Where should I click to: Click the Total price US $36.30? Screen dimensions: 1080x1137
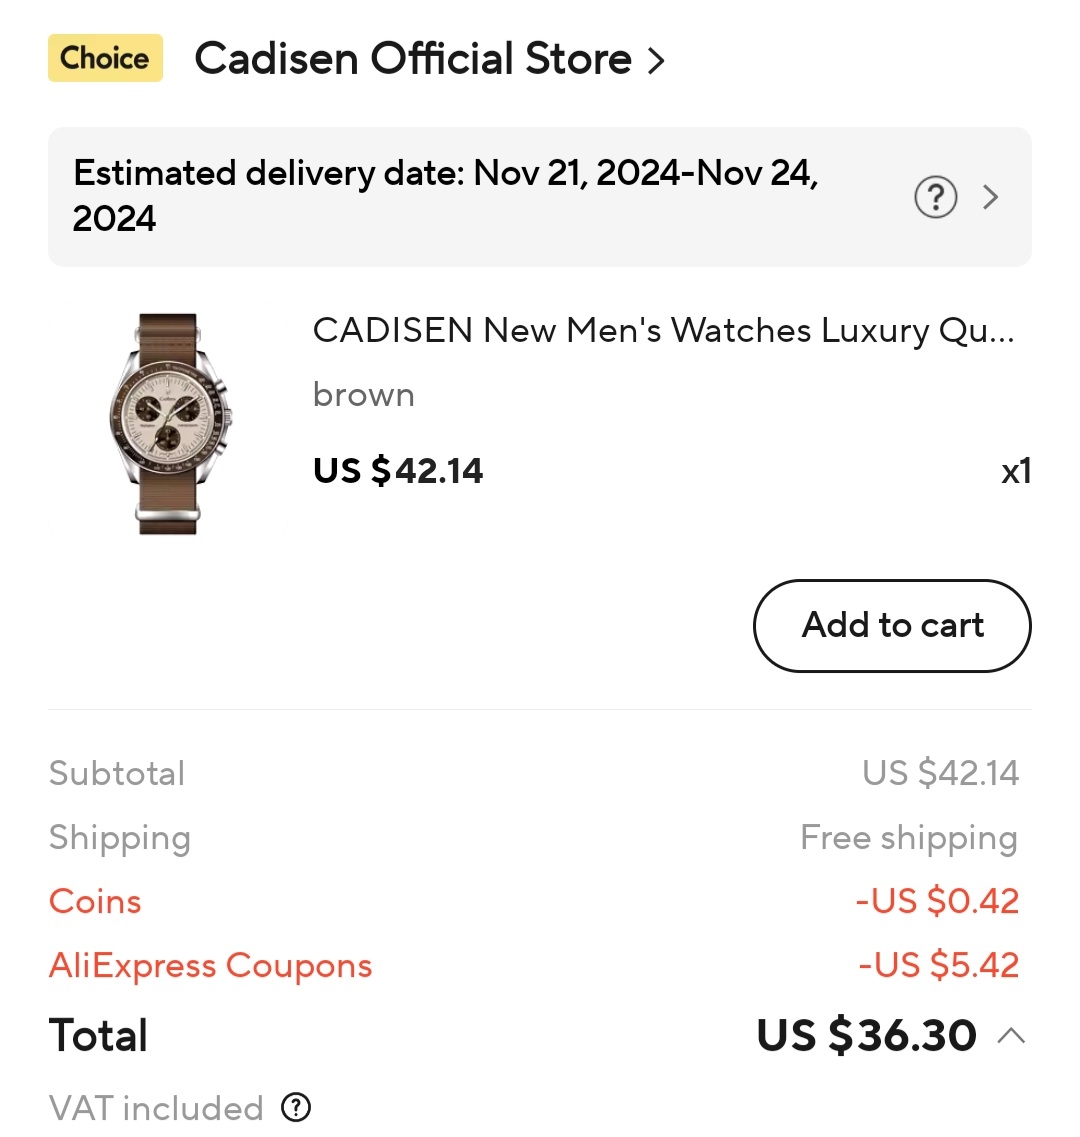click(x=866, y=1036)
